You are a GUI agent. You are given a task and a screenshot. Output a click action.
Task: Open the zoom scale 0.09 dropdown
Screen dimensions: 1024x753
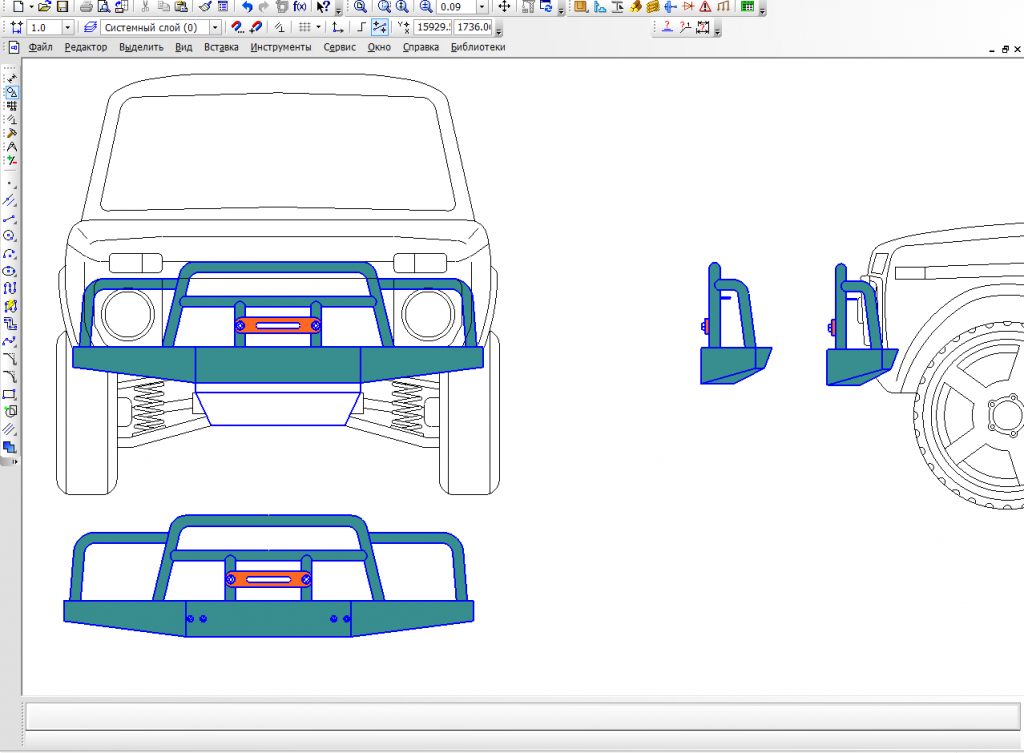click(x=482, y=7)
